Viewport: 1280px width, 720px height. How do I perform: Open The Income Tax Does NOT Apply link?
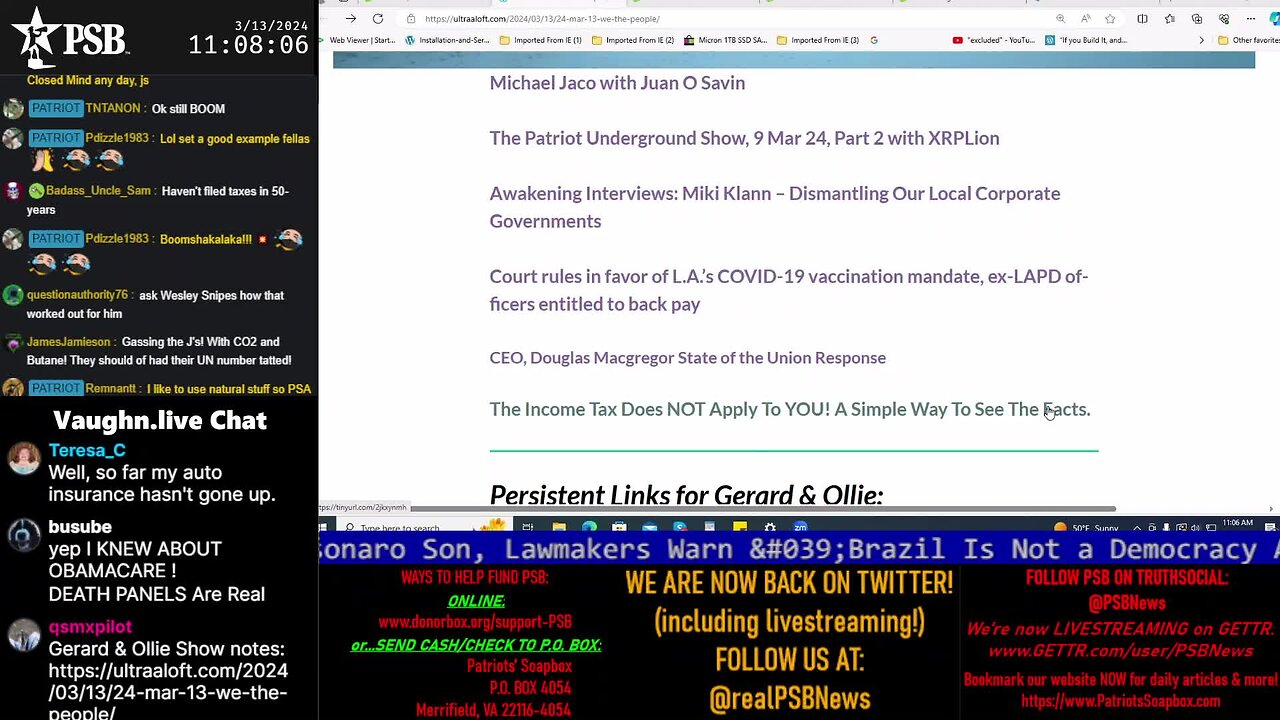click(789, 409)
